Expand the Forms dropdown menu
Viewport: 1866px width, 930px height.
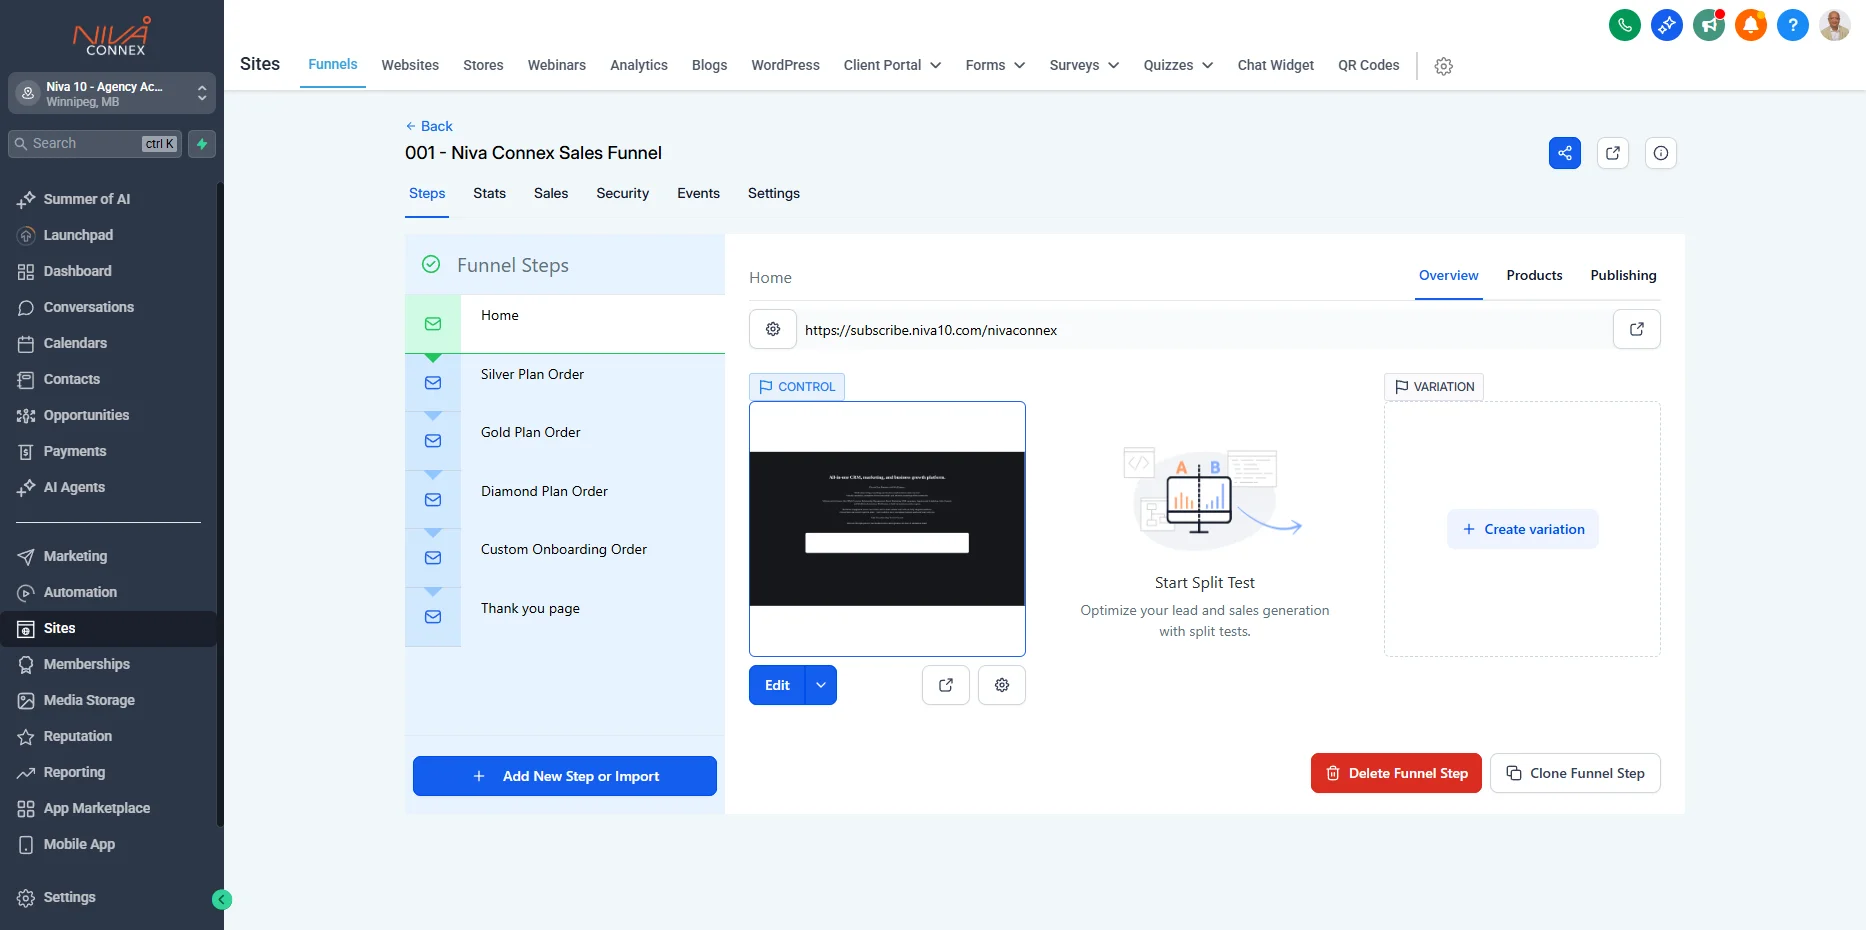coord(995,65)
